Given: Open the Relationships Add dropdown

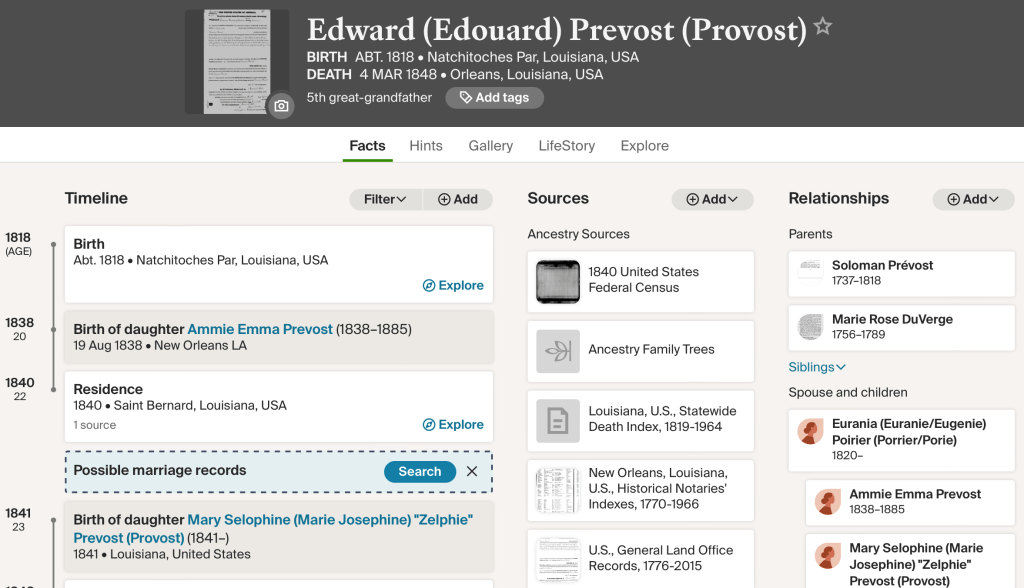Looking at the screenshot, I should point(973,199).
